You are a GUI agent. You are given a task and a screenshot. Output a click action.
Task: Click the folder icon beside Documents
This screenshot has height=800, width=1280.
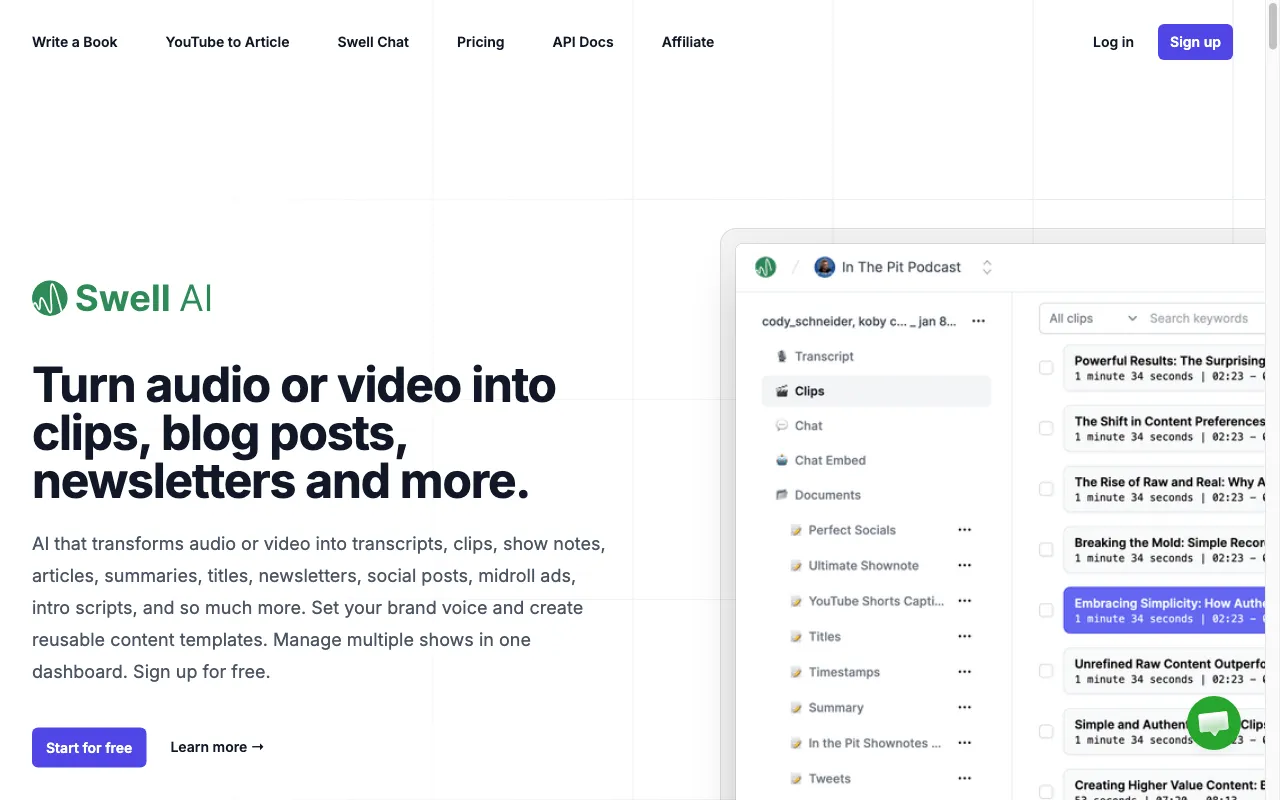pos(782,495)
